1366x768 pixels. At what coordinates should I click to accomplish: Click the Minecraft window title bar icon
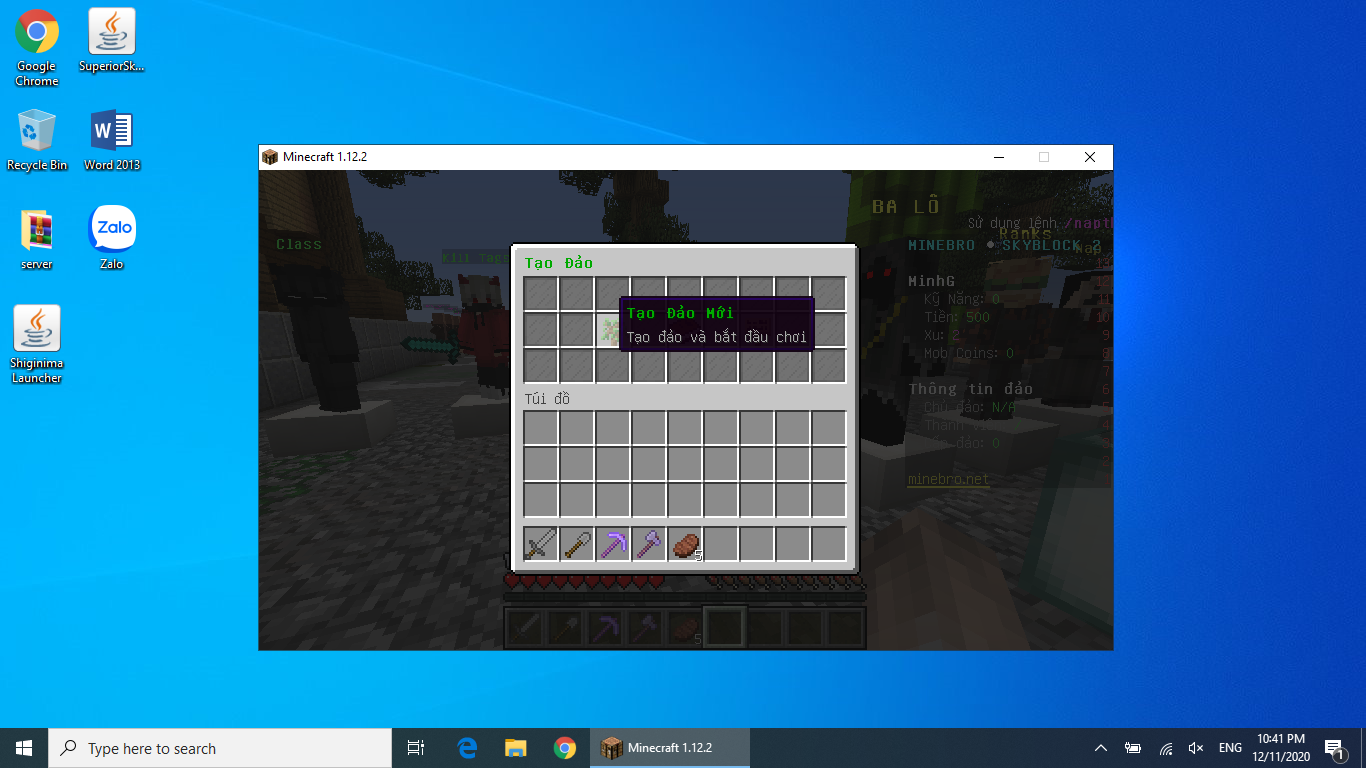tap(270, 157)
